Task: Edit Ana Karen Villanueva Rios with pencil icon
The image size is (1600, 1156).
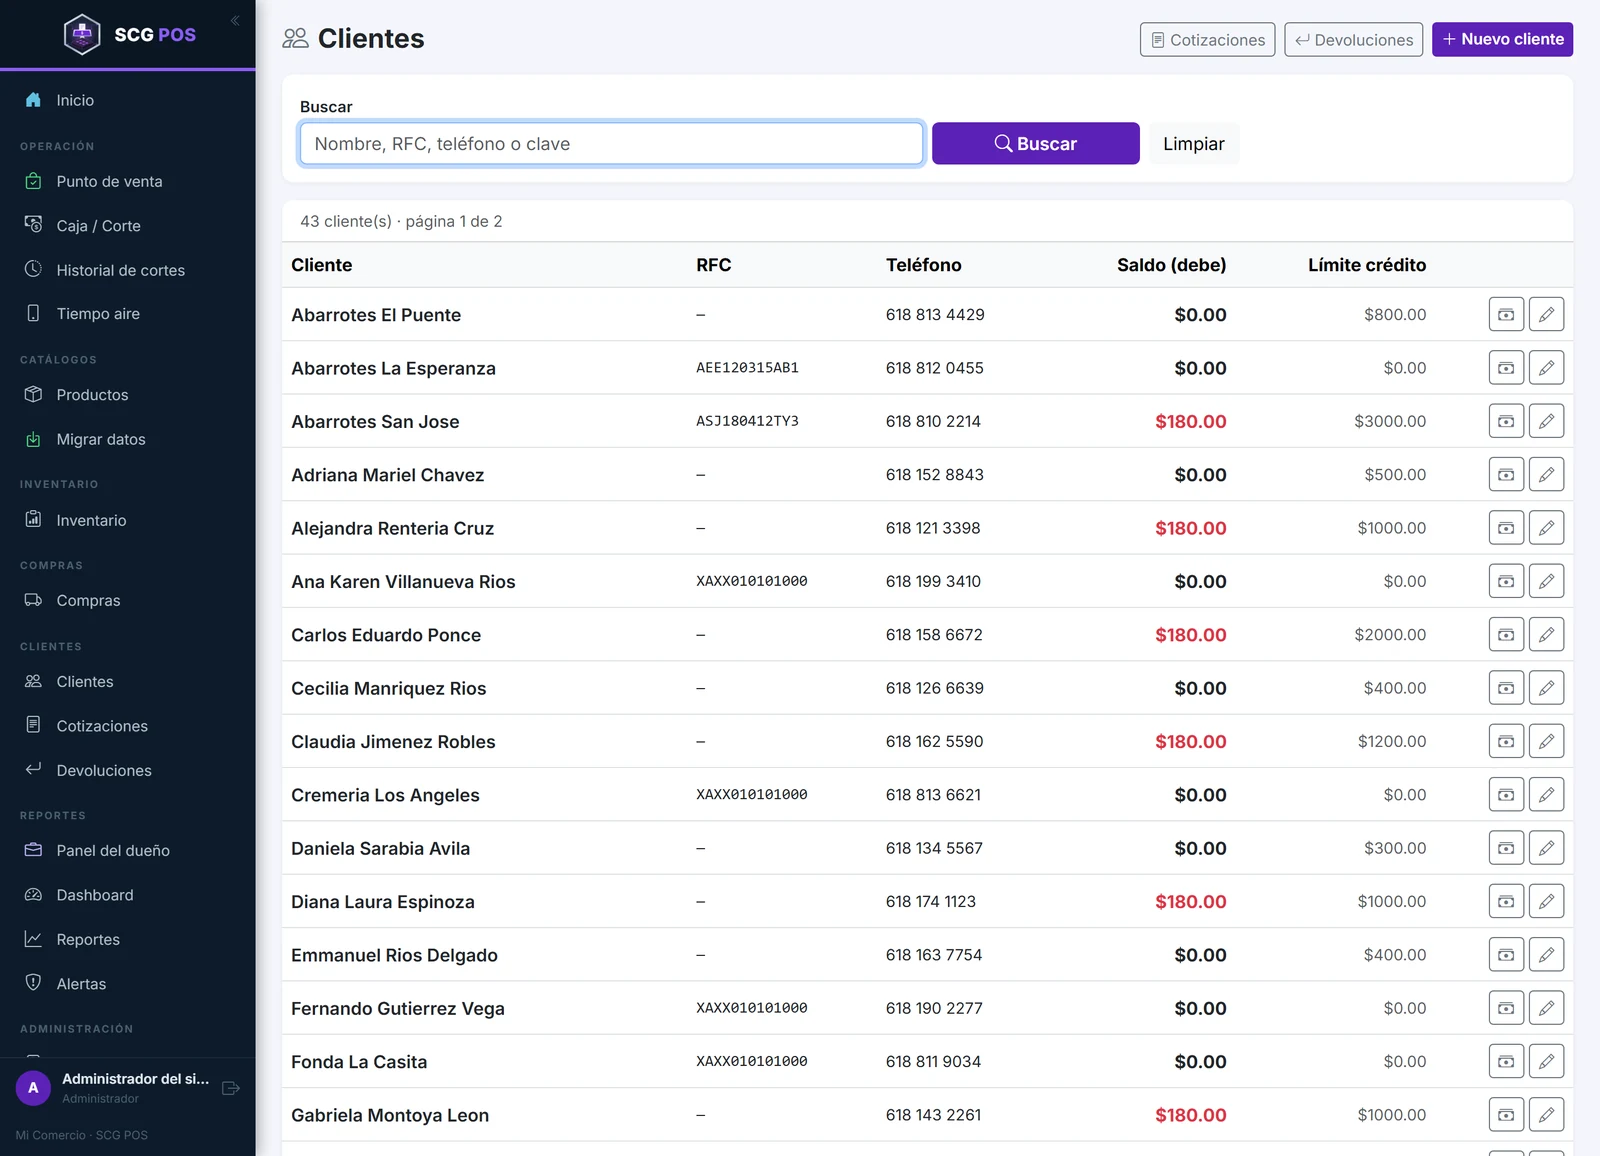Action: (x=1546, y=581)
